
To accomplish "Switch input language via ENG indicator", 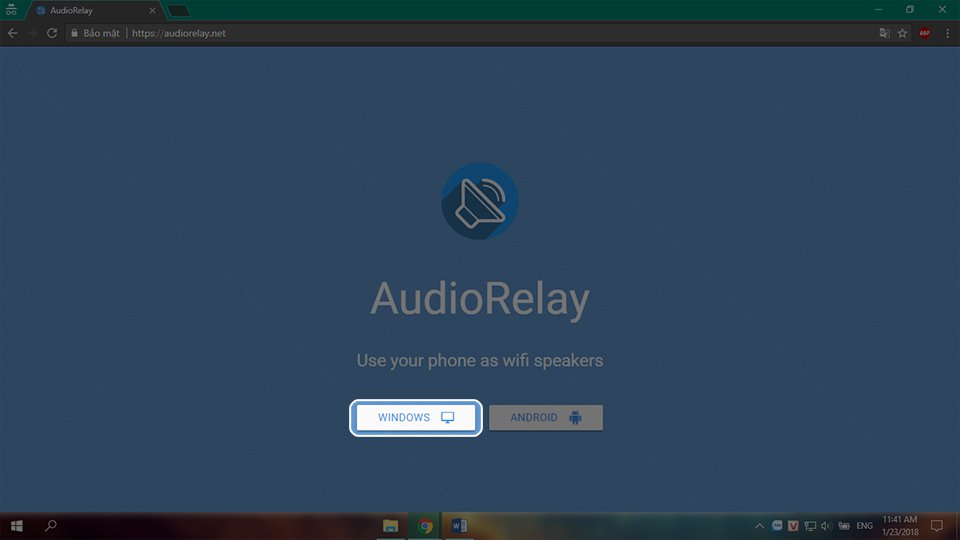I will pos(864,526).
